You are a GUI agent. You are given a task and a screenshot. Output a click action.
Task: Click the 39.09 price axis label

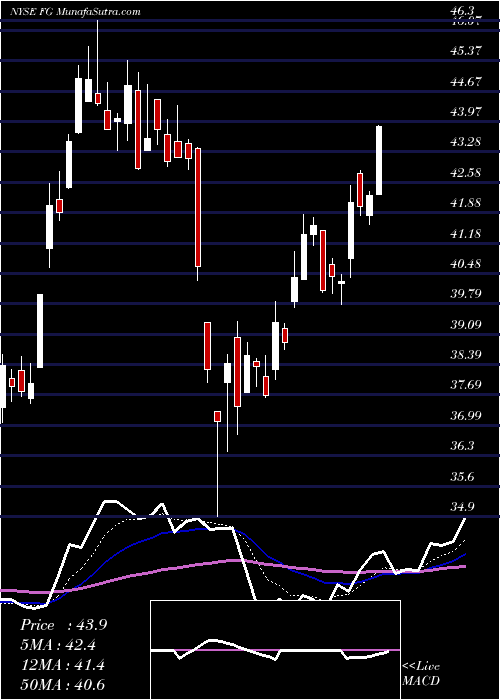[466, 324]
